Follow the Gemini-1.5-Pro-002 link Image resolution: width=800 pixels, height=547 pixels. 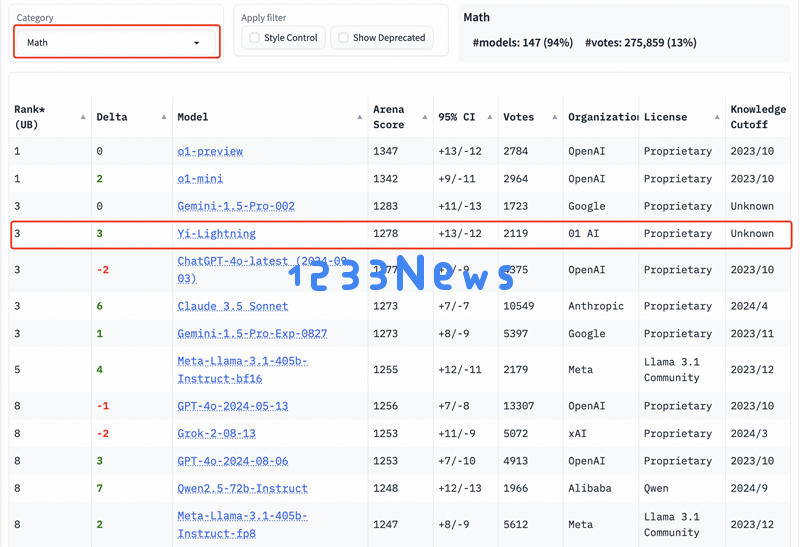click(x=236, y=206)
